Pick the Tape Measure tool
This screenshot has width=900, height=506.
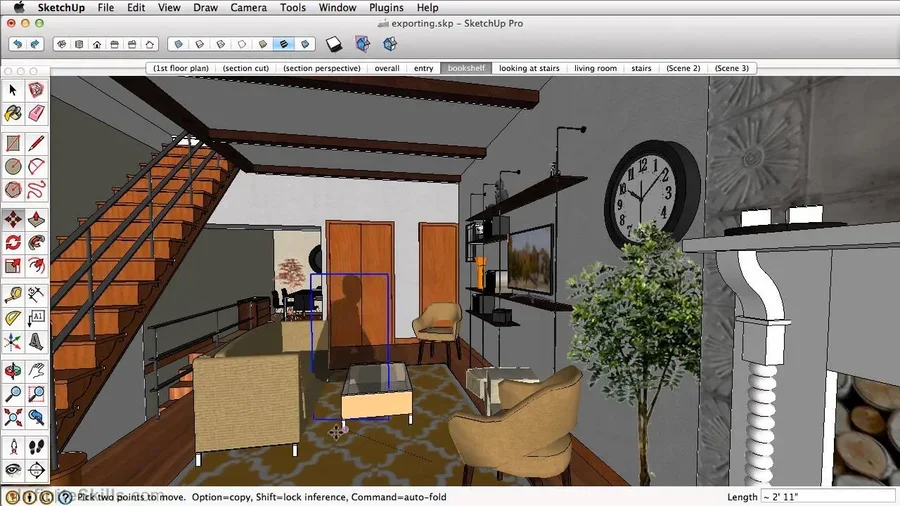click(13, 295)
